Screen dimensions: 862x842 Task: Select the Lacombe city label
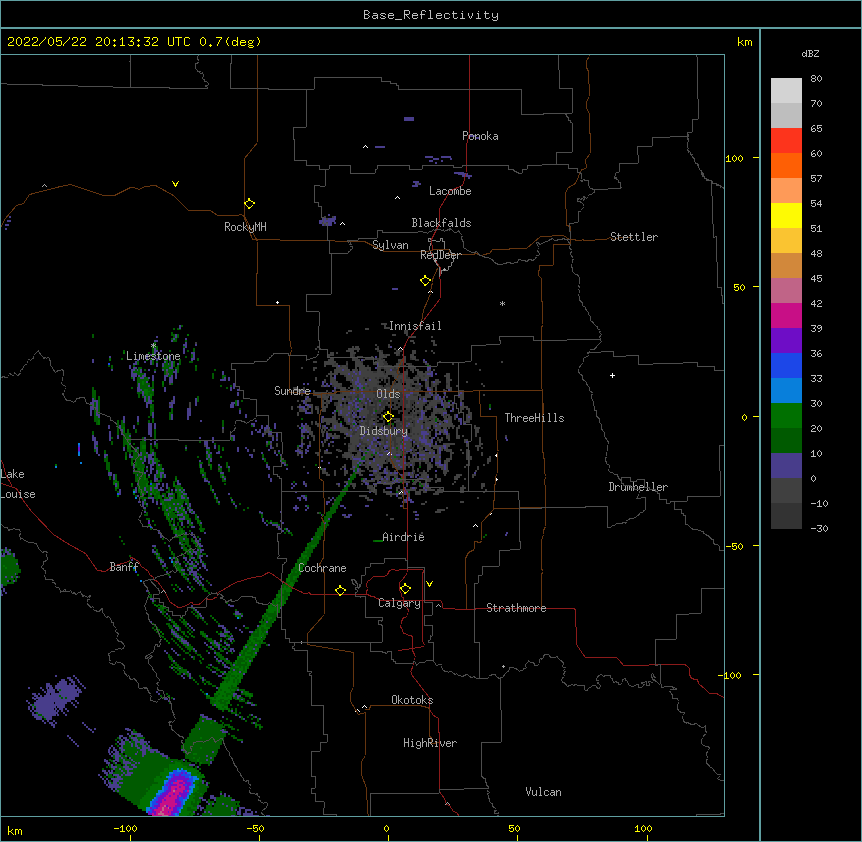point(450,191)
